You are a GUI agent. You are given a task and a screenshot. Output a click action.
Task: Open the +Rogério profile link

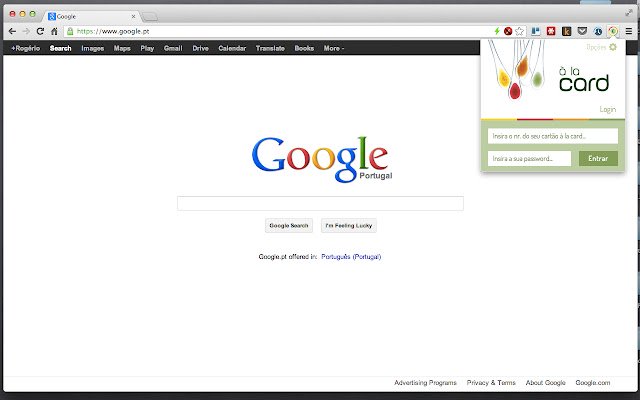[x=26, y=48]
